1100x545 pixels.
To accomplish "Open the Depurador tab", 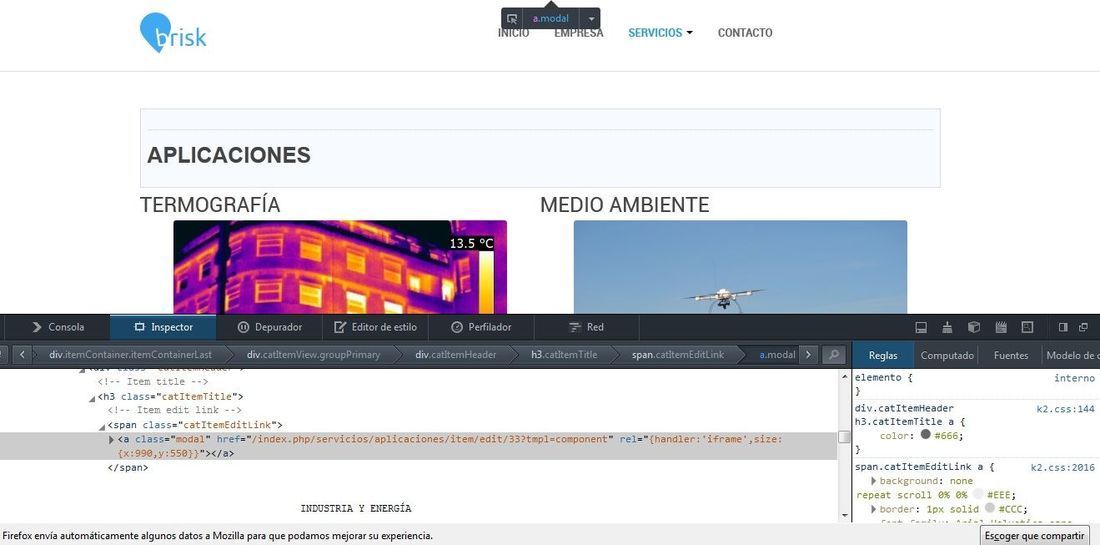I will pos(269,327).
